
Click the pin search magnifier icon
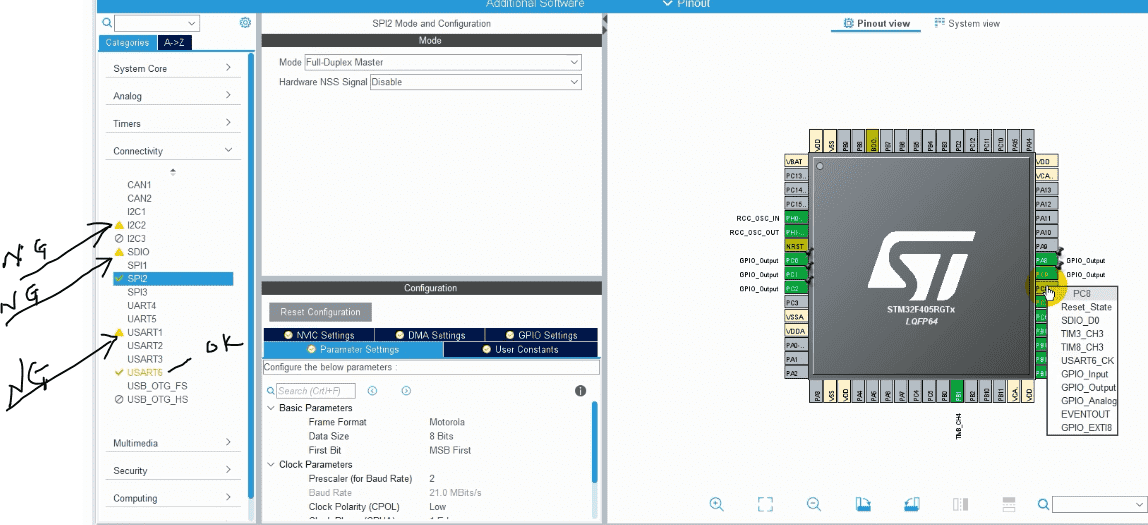[1044, 504]
